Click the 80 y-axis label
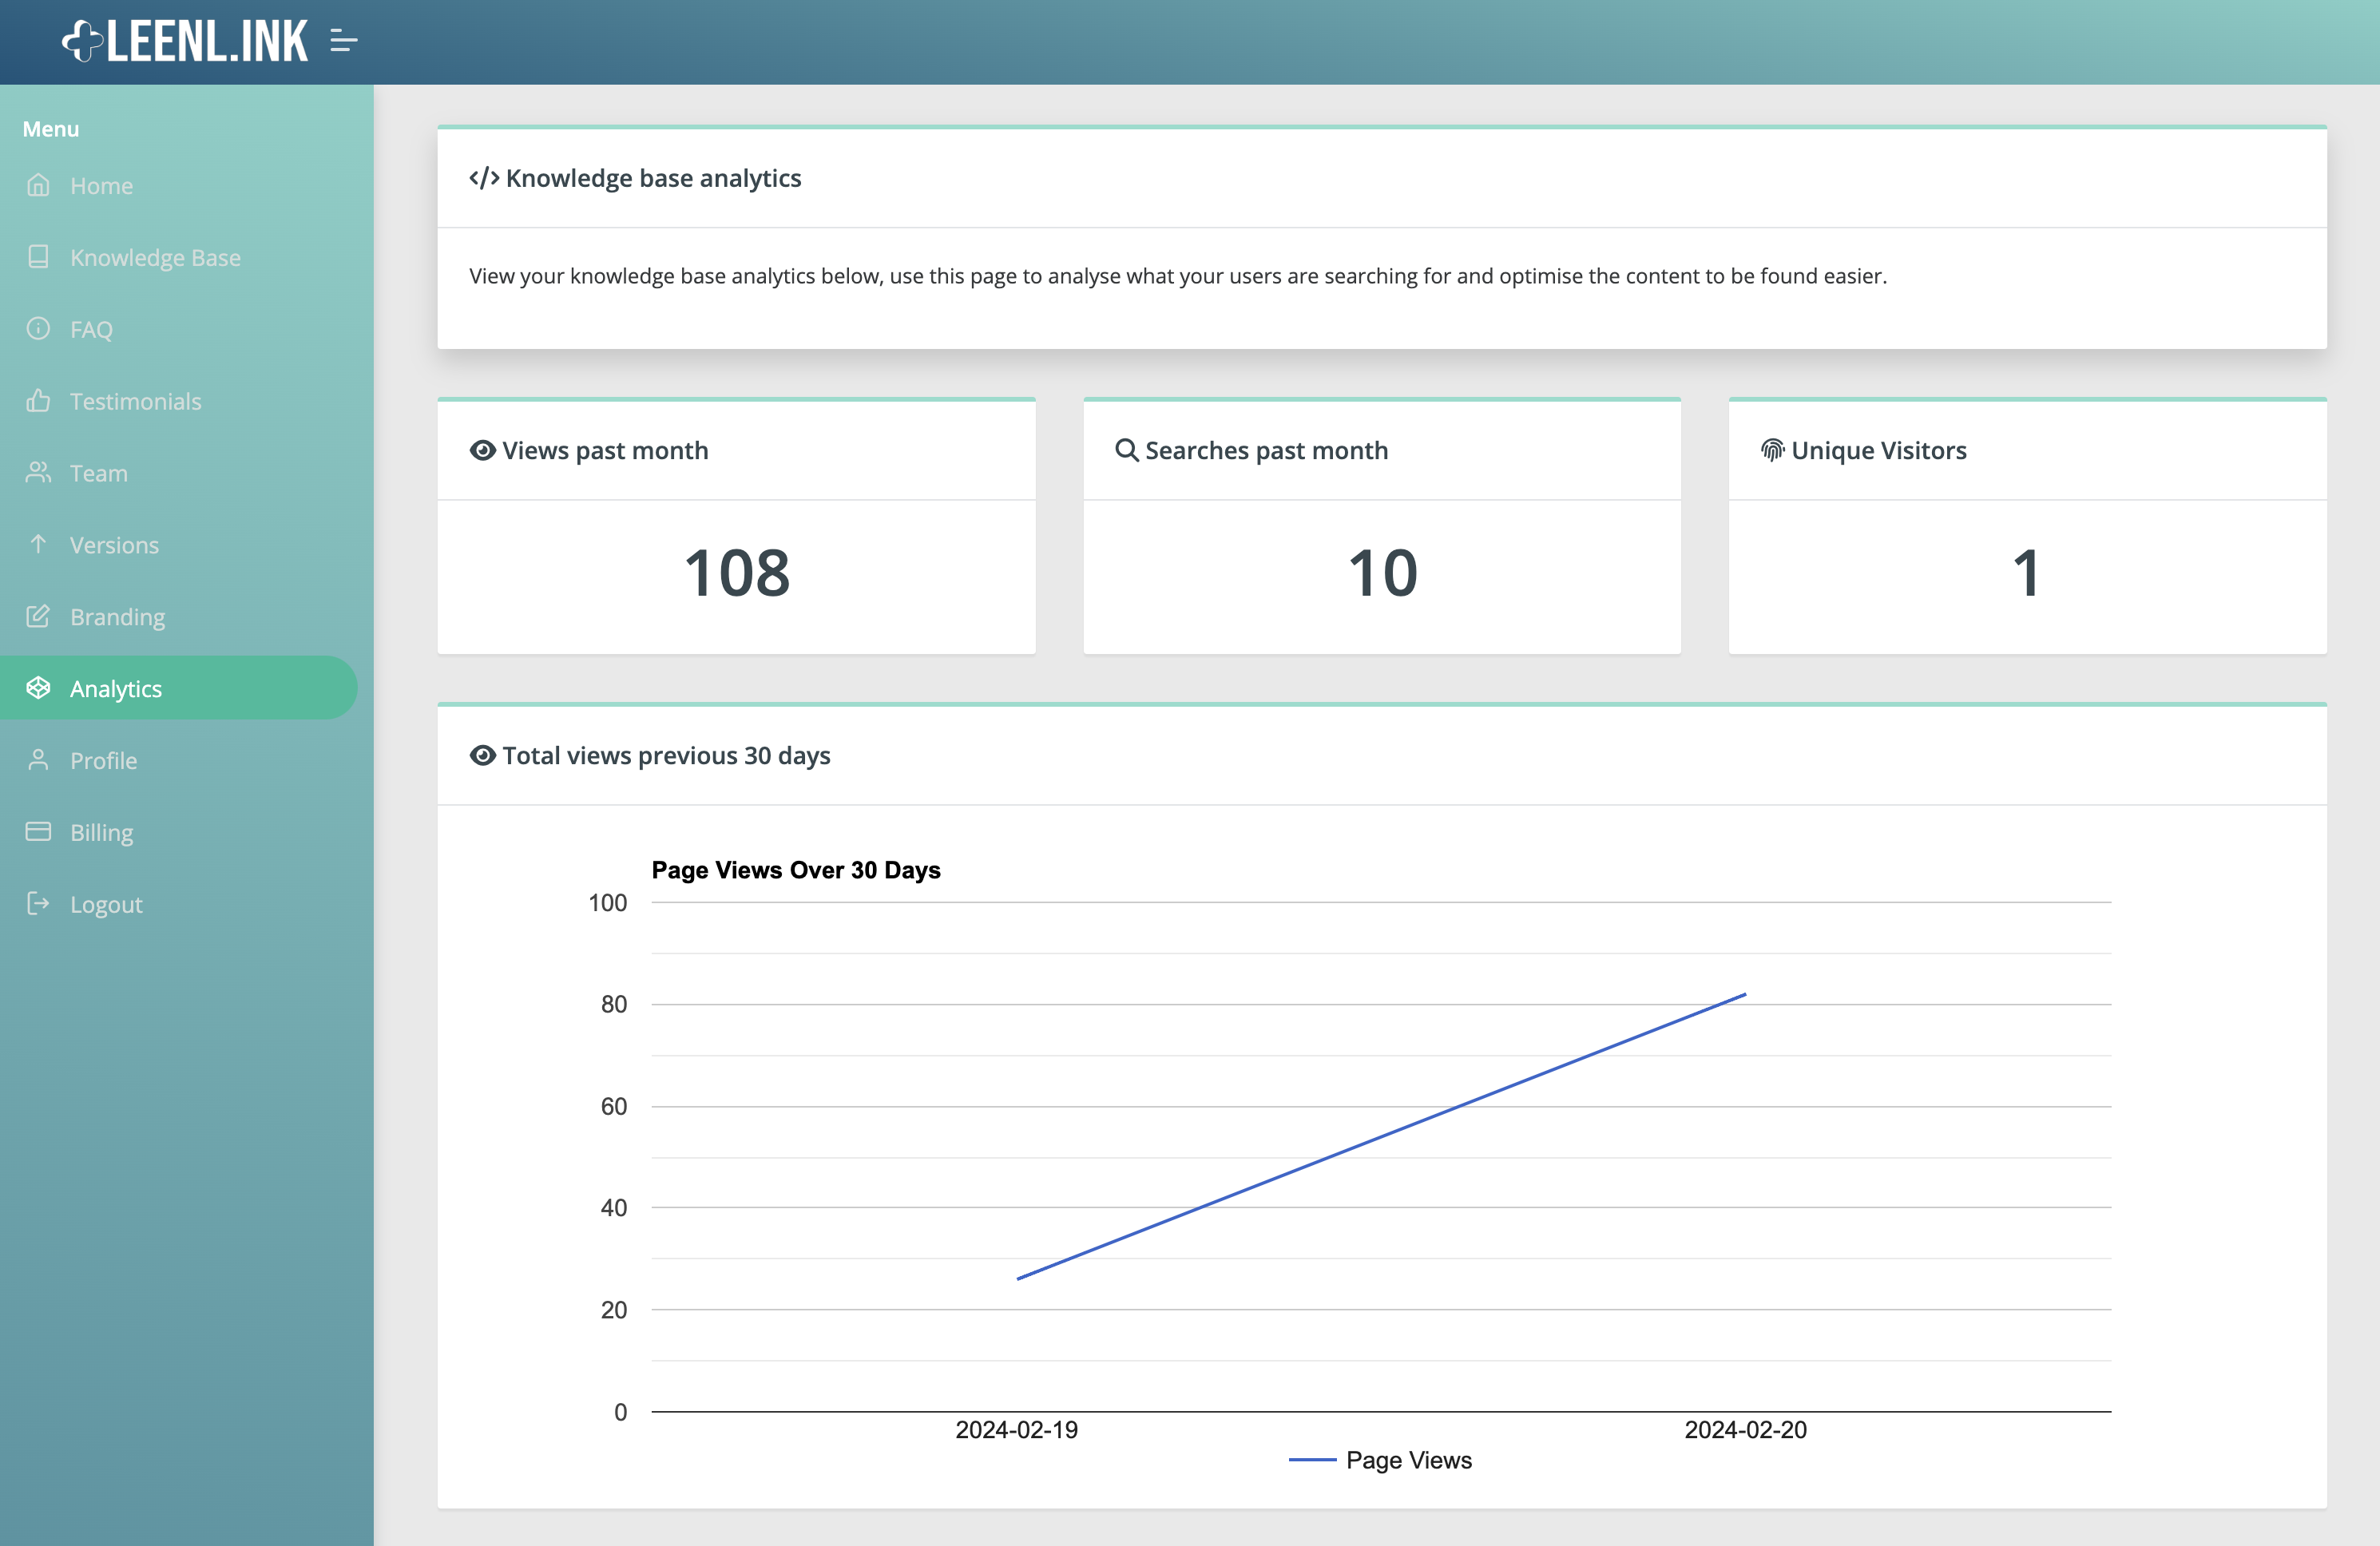This screenshot has height=1546, width=2380. [613, 1004]
